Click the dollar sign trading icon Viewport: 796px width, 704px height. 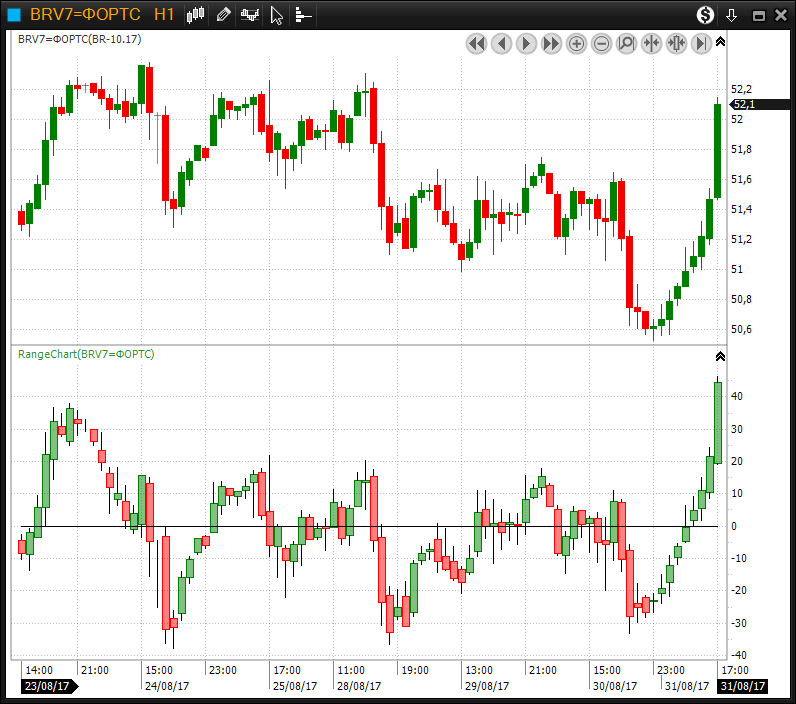tap(706, 14)
